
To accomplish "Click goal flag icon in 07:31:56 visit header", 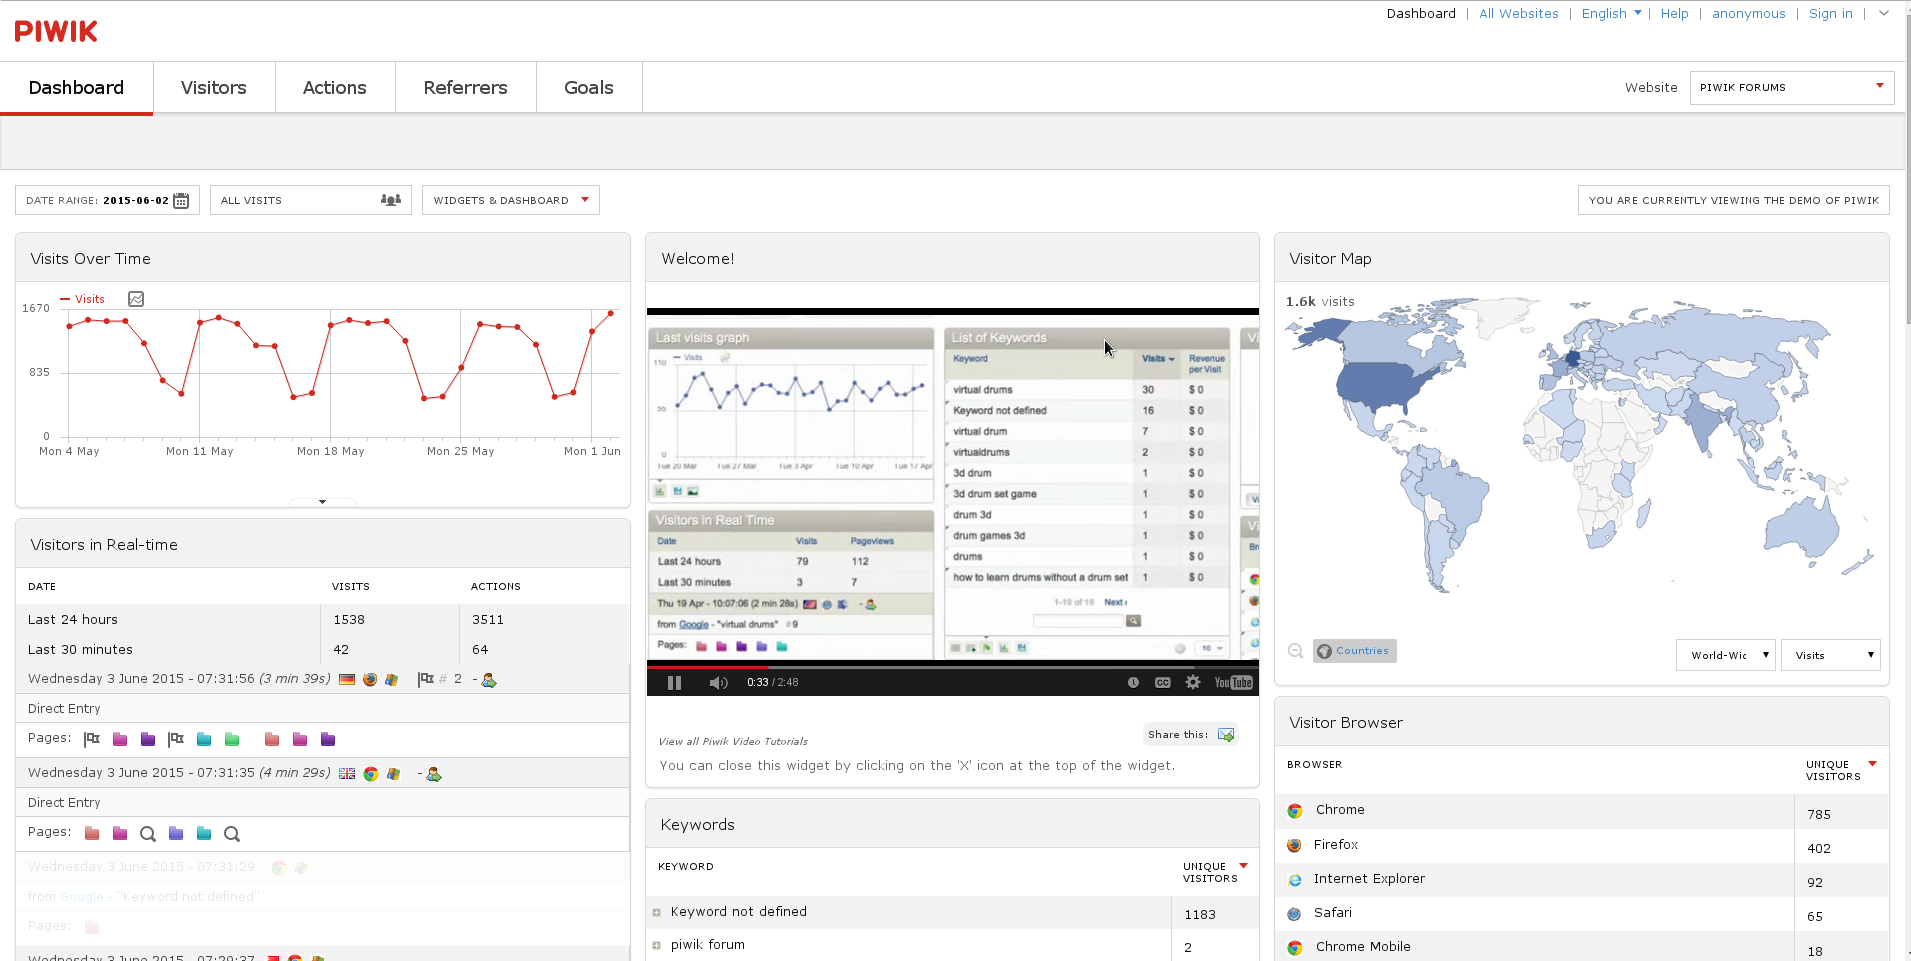I will [x=426, y=679].
